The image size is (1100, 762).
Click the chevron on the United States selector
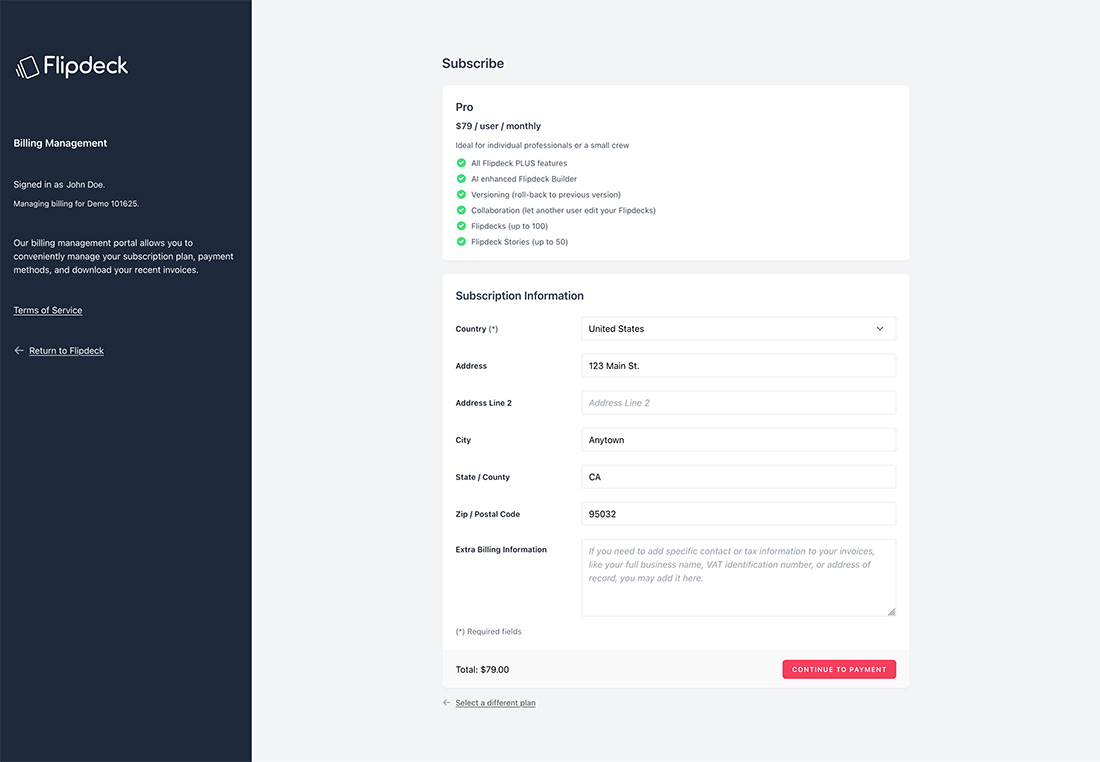(x=879, y=328)
